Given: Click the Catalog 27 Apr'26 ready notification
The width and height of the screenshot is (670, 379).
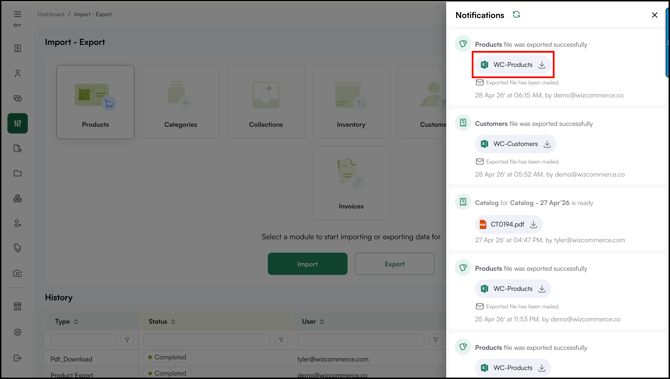Looking at the screenshot, I should [x=558, y=219].
